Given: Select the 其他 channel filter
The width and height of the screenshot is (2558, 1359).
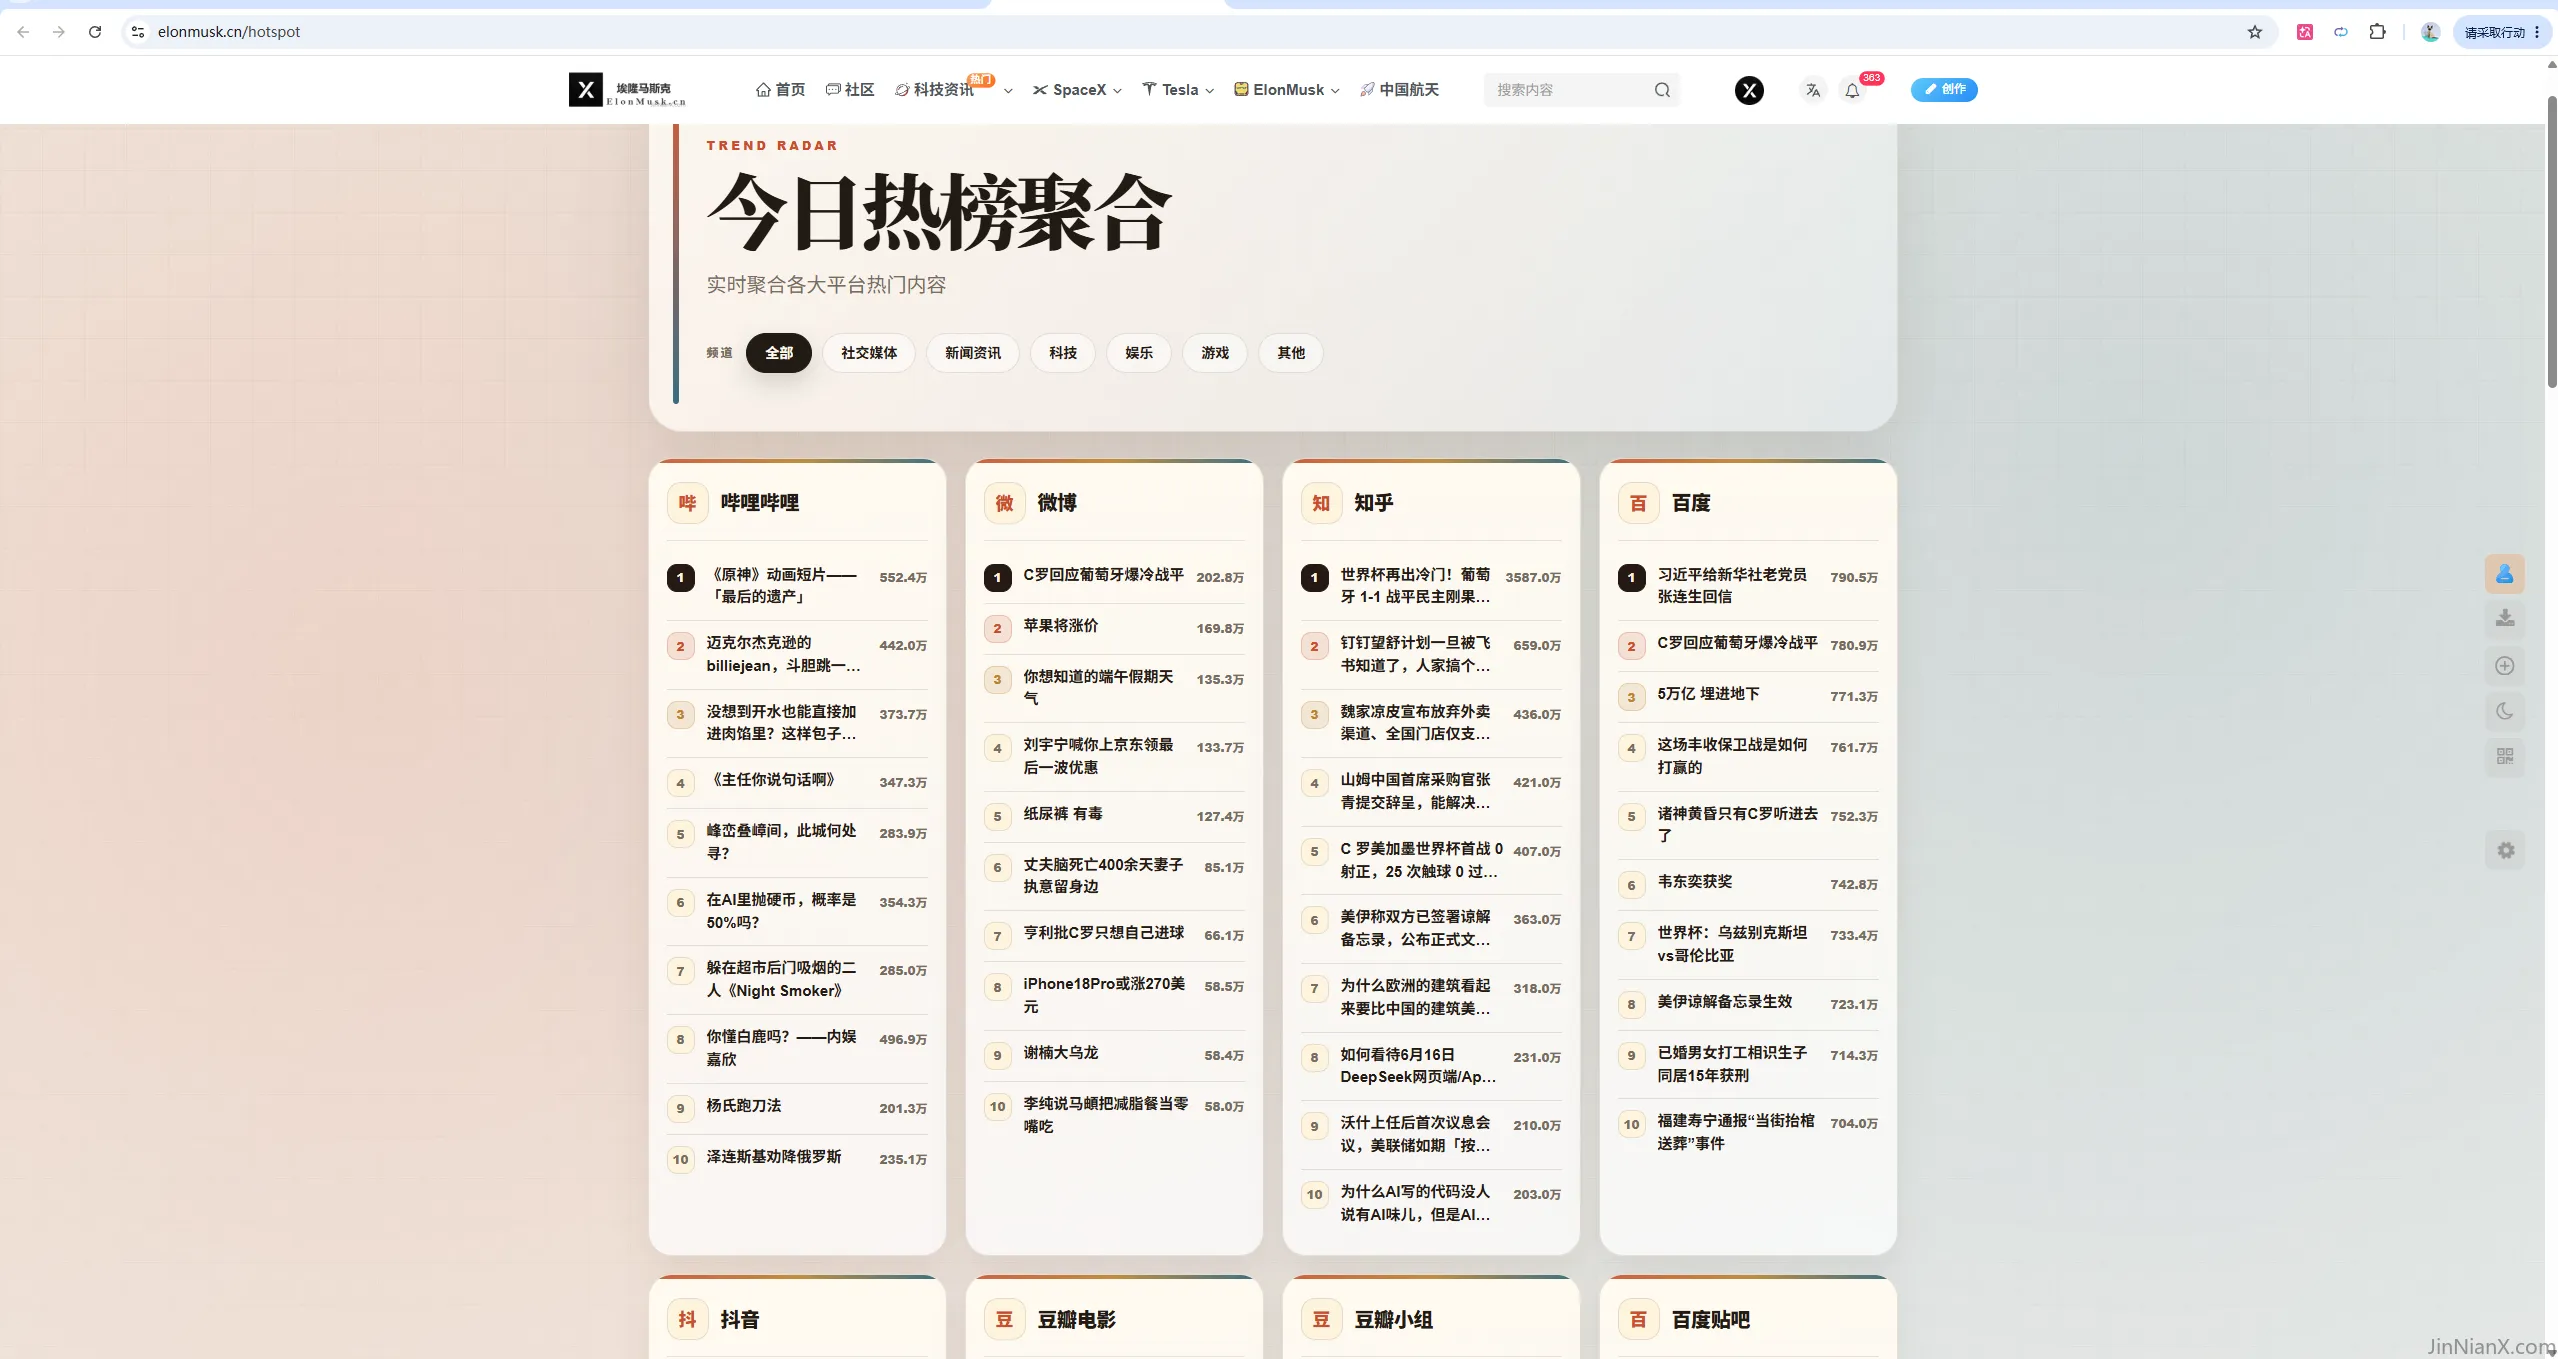Looking at the screenshot, I should (1291, 353).
